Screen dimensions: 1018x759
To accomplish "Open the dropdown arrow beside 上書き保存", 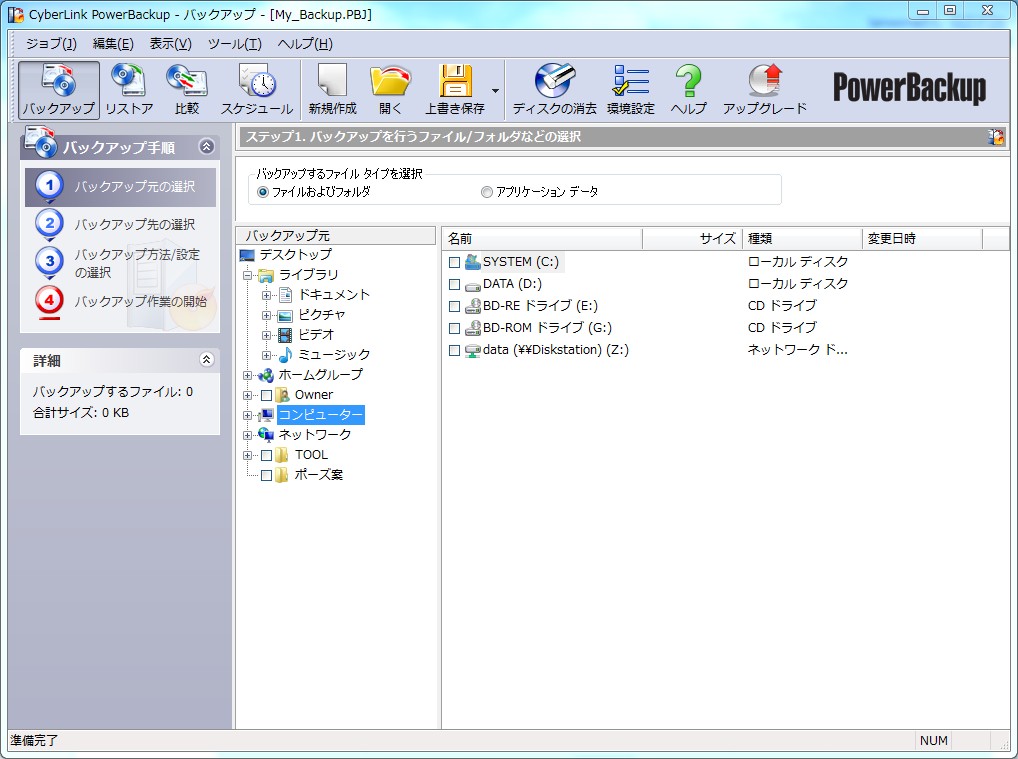I will (495, 90).
